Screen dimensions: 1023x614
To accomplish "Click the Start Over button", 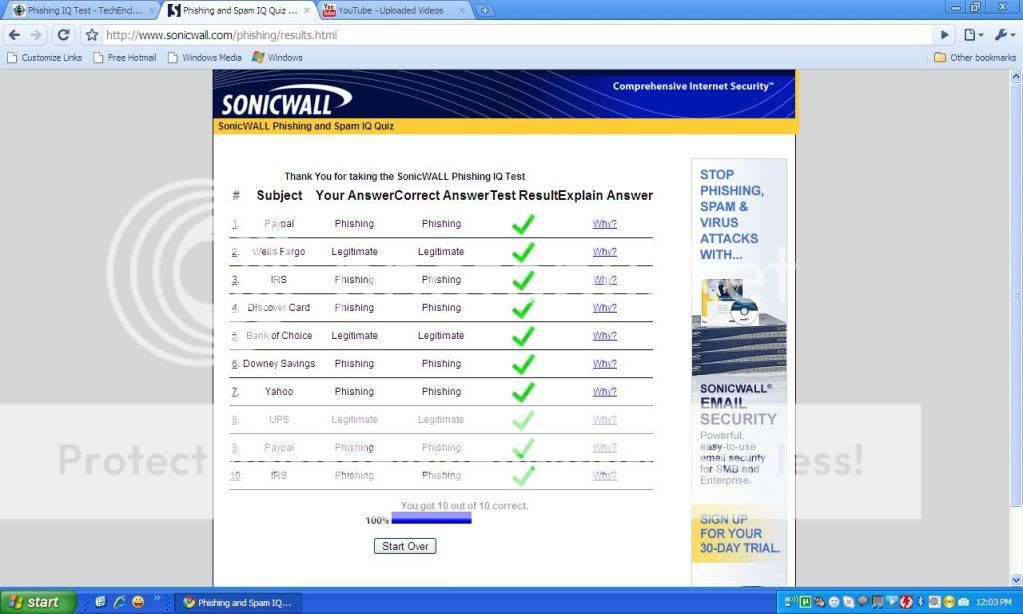I will [405, 546].
